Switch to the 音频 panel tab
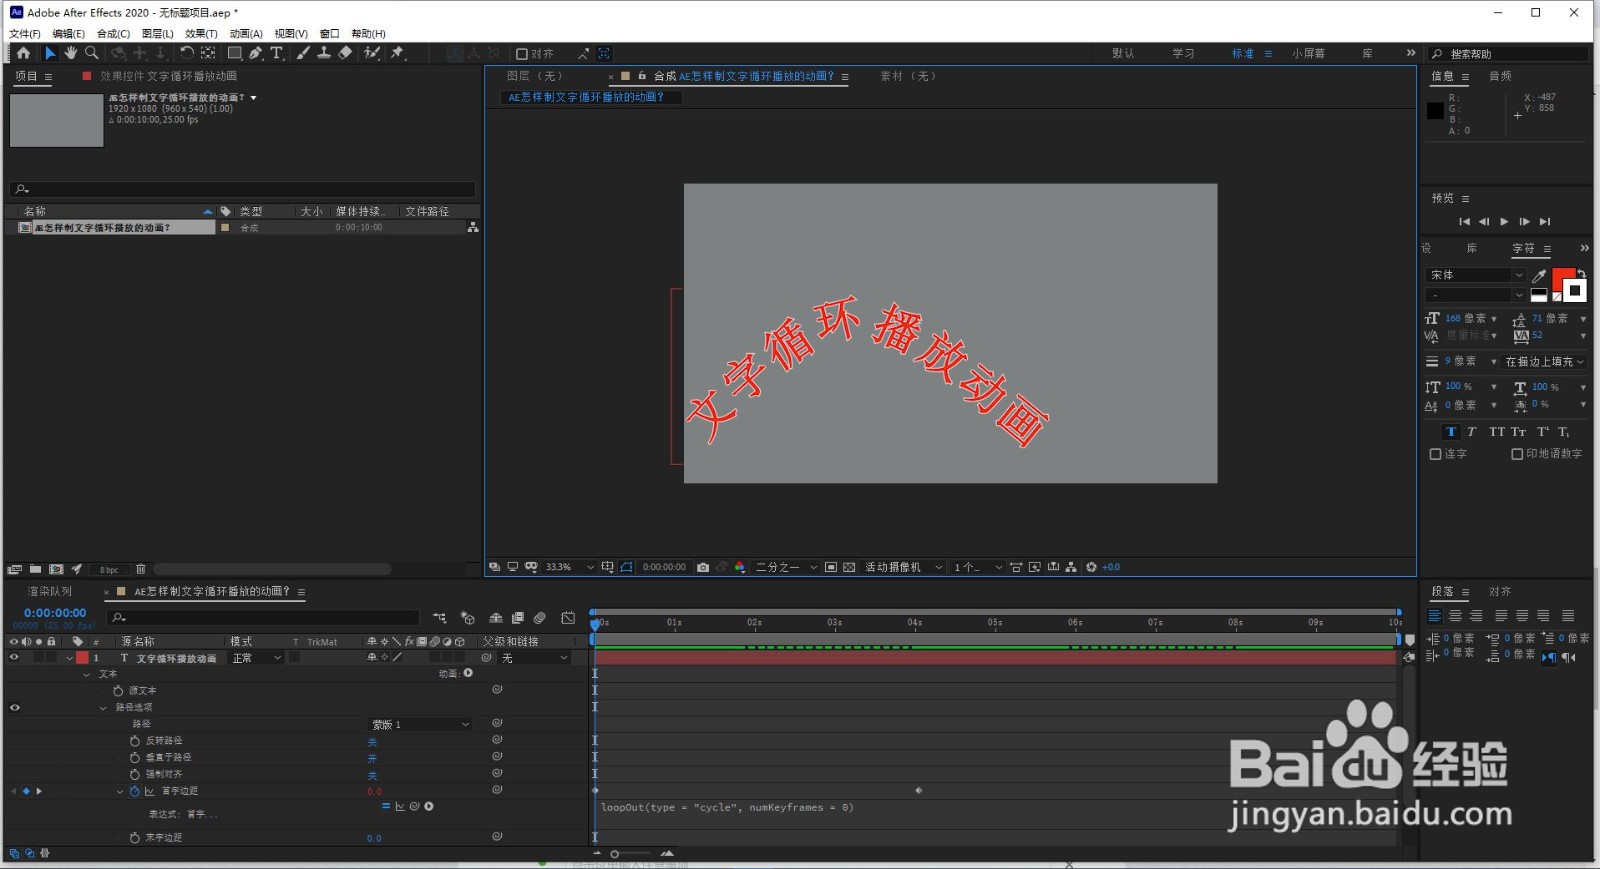This screenshot has height=869, width=1600. [x=1500, y=76]
